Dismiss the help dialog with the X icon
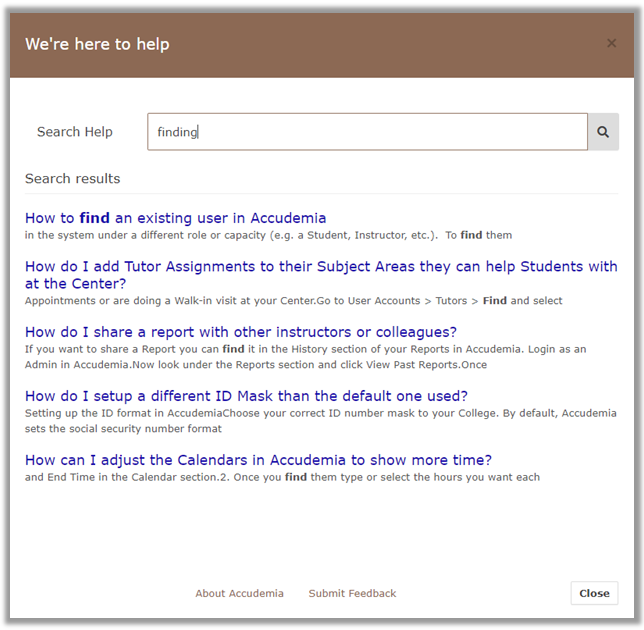 click(x=611, y=43)
